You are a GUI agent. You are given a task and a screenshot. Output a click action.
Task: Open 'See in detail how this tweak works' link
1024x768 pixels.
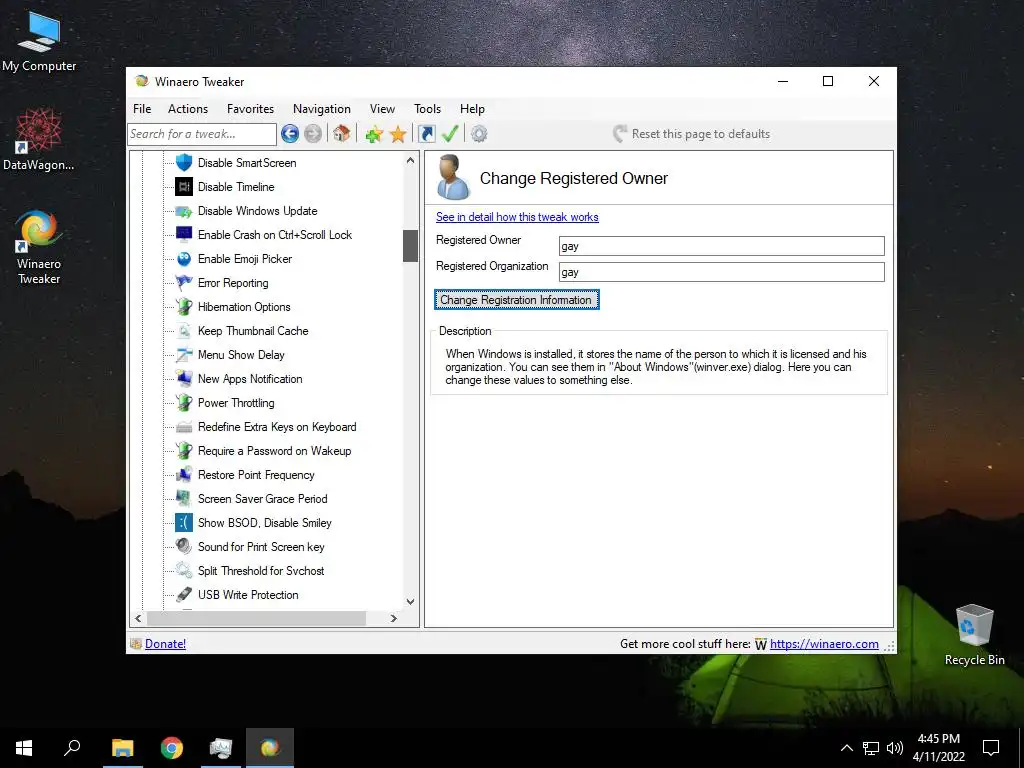click(517, 217)
